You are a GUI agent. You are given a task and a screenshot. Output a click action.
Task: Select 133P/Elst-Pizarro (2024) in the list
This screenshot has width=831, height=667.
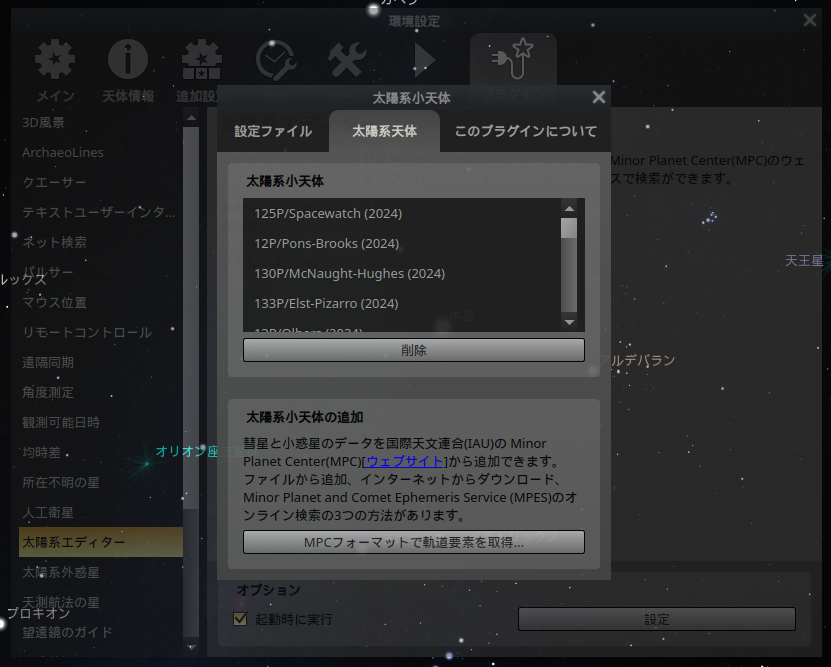coord(402,304)
